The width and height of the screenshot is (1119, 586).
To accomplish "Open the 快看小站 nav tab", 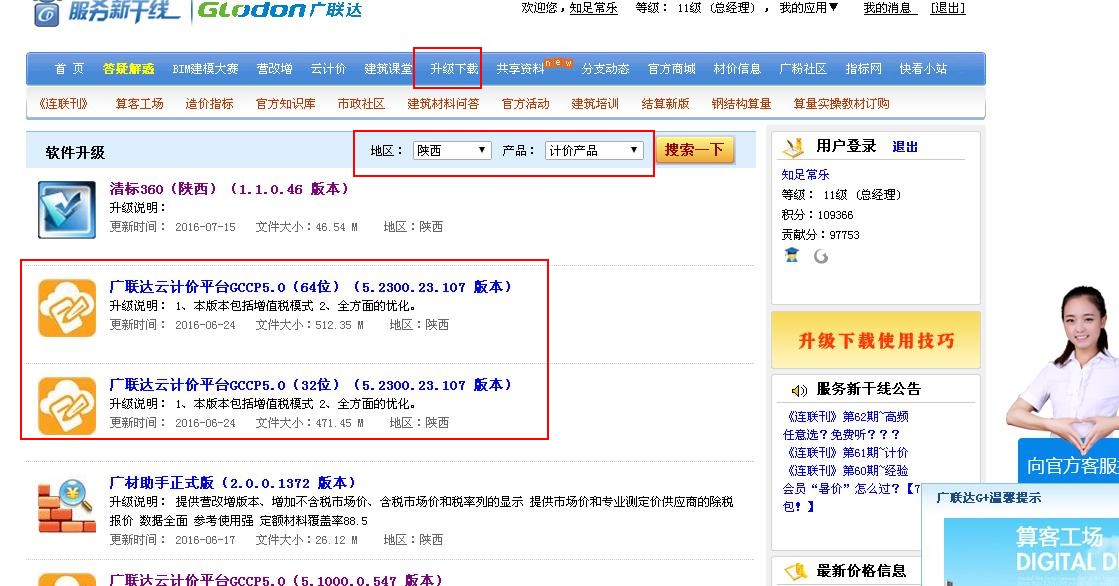I will pyautogui.click(x=923, y=69).
